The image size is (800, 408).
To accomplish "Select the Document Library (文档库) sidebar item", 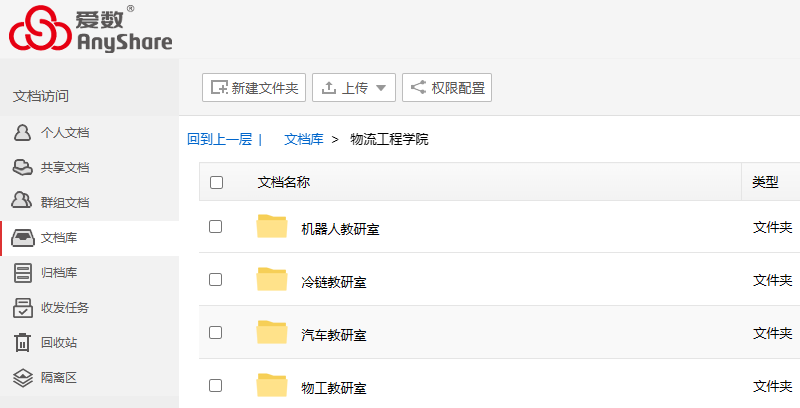I will (x=60, y=238).
